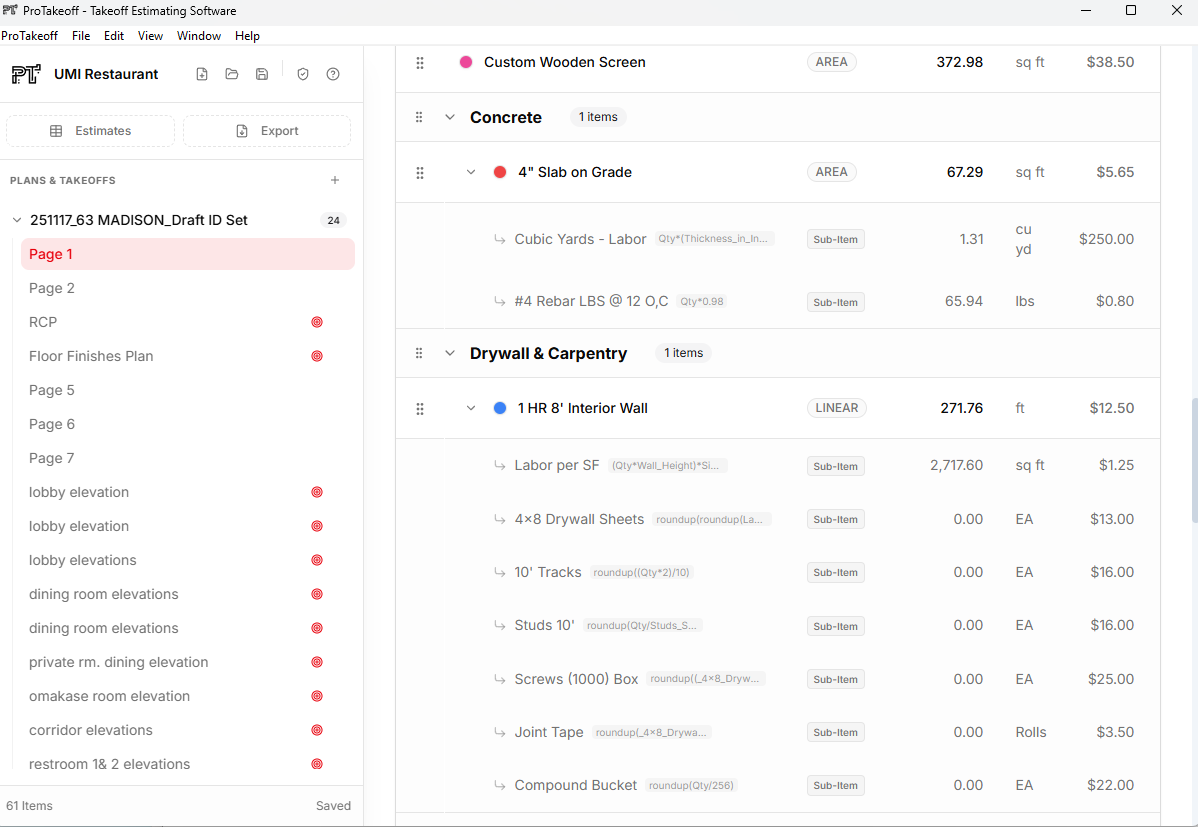
Task: Click the 2,717.60 quantity of Labor per SF
Action: [x=957, y=465]
